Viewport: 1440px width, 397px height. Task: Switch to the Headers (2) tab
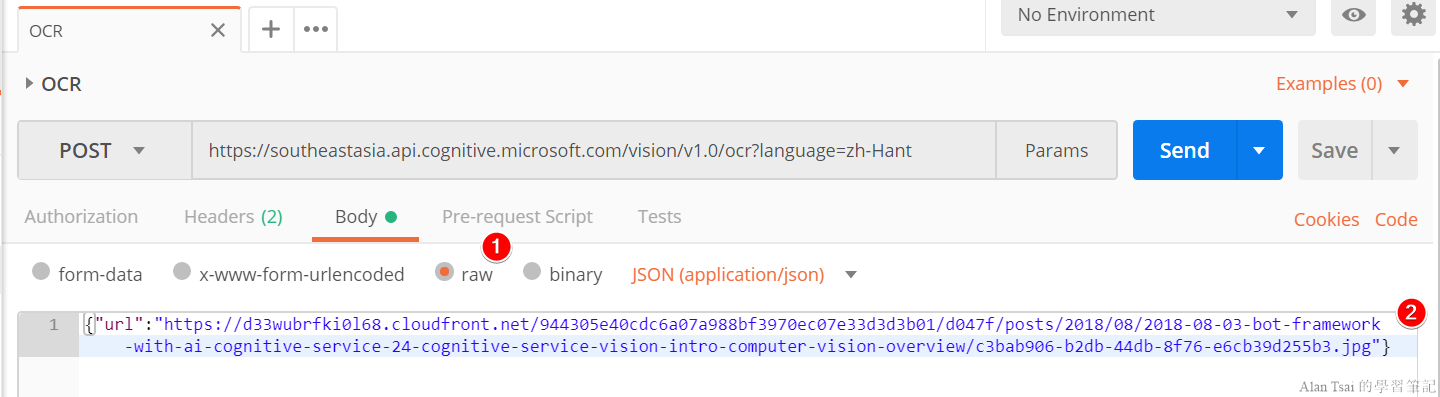point(233,217)
